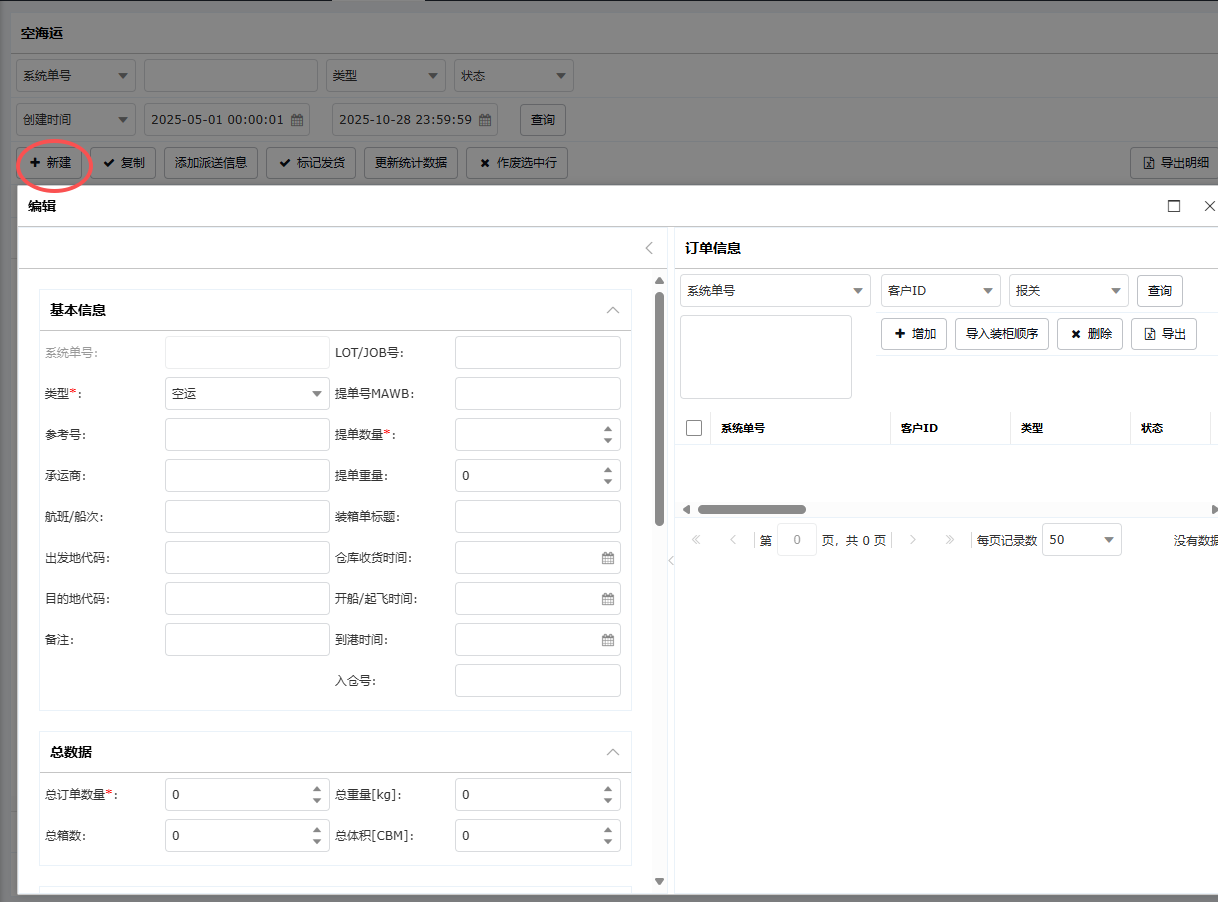The width and height of the screenshot is (1218, 902).
Task: Go to next page in order grid
Action: (x=912, y=540)
